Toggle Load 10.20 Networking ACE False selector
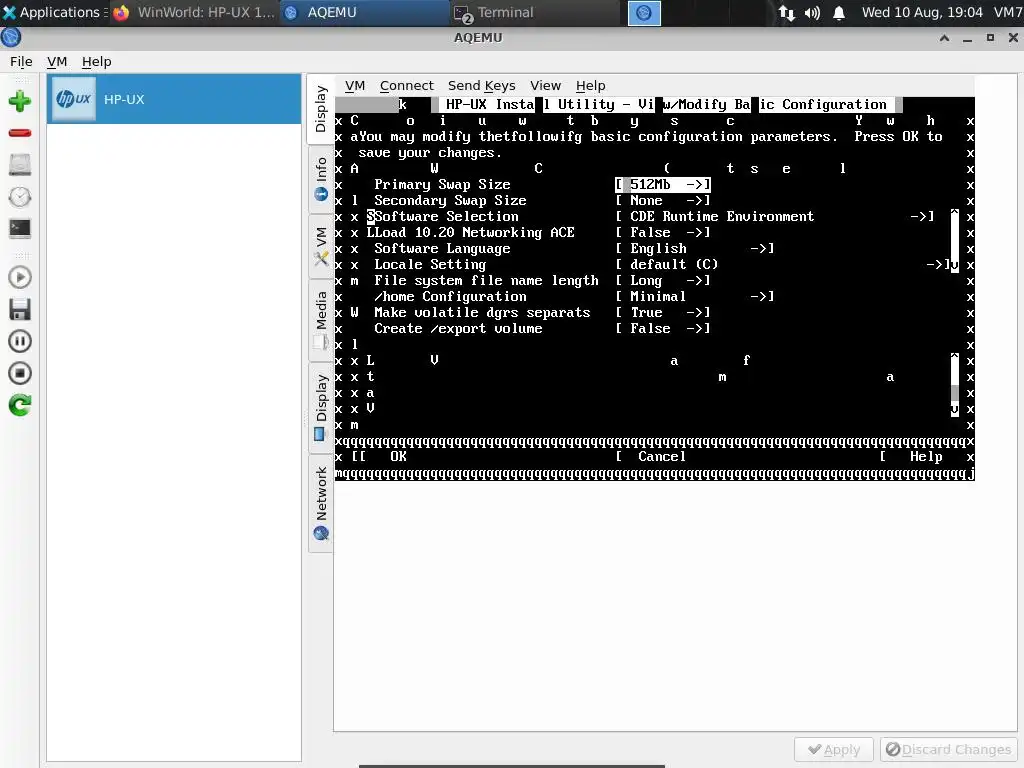 663,232
